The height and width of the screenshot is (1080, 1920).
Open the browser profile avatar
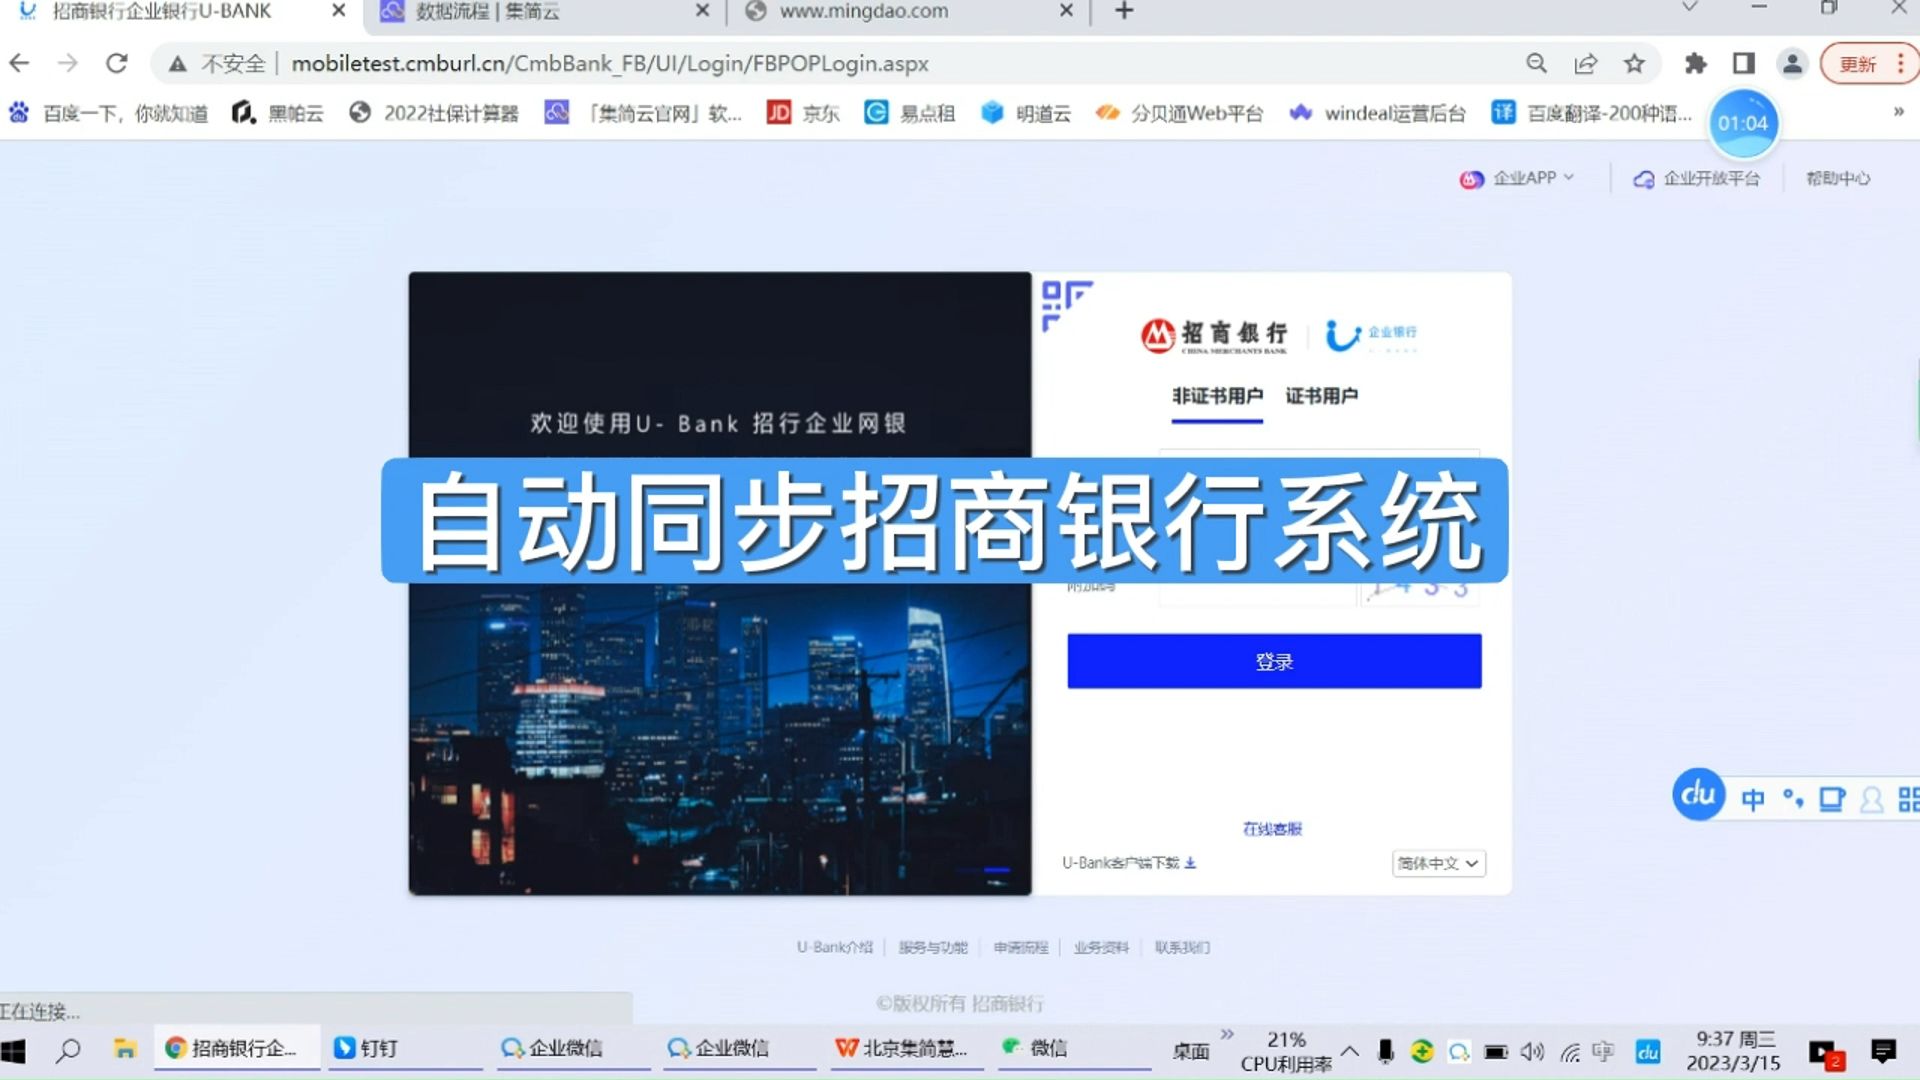tap(1793, 64)
